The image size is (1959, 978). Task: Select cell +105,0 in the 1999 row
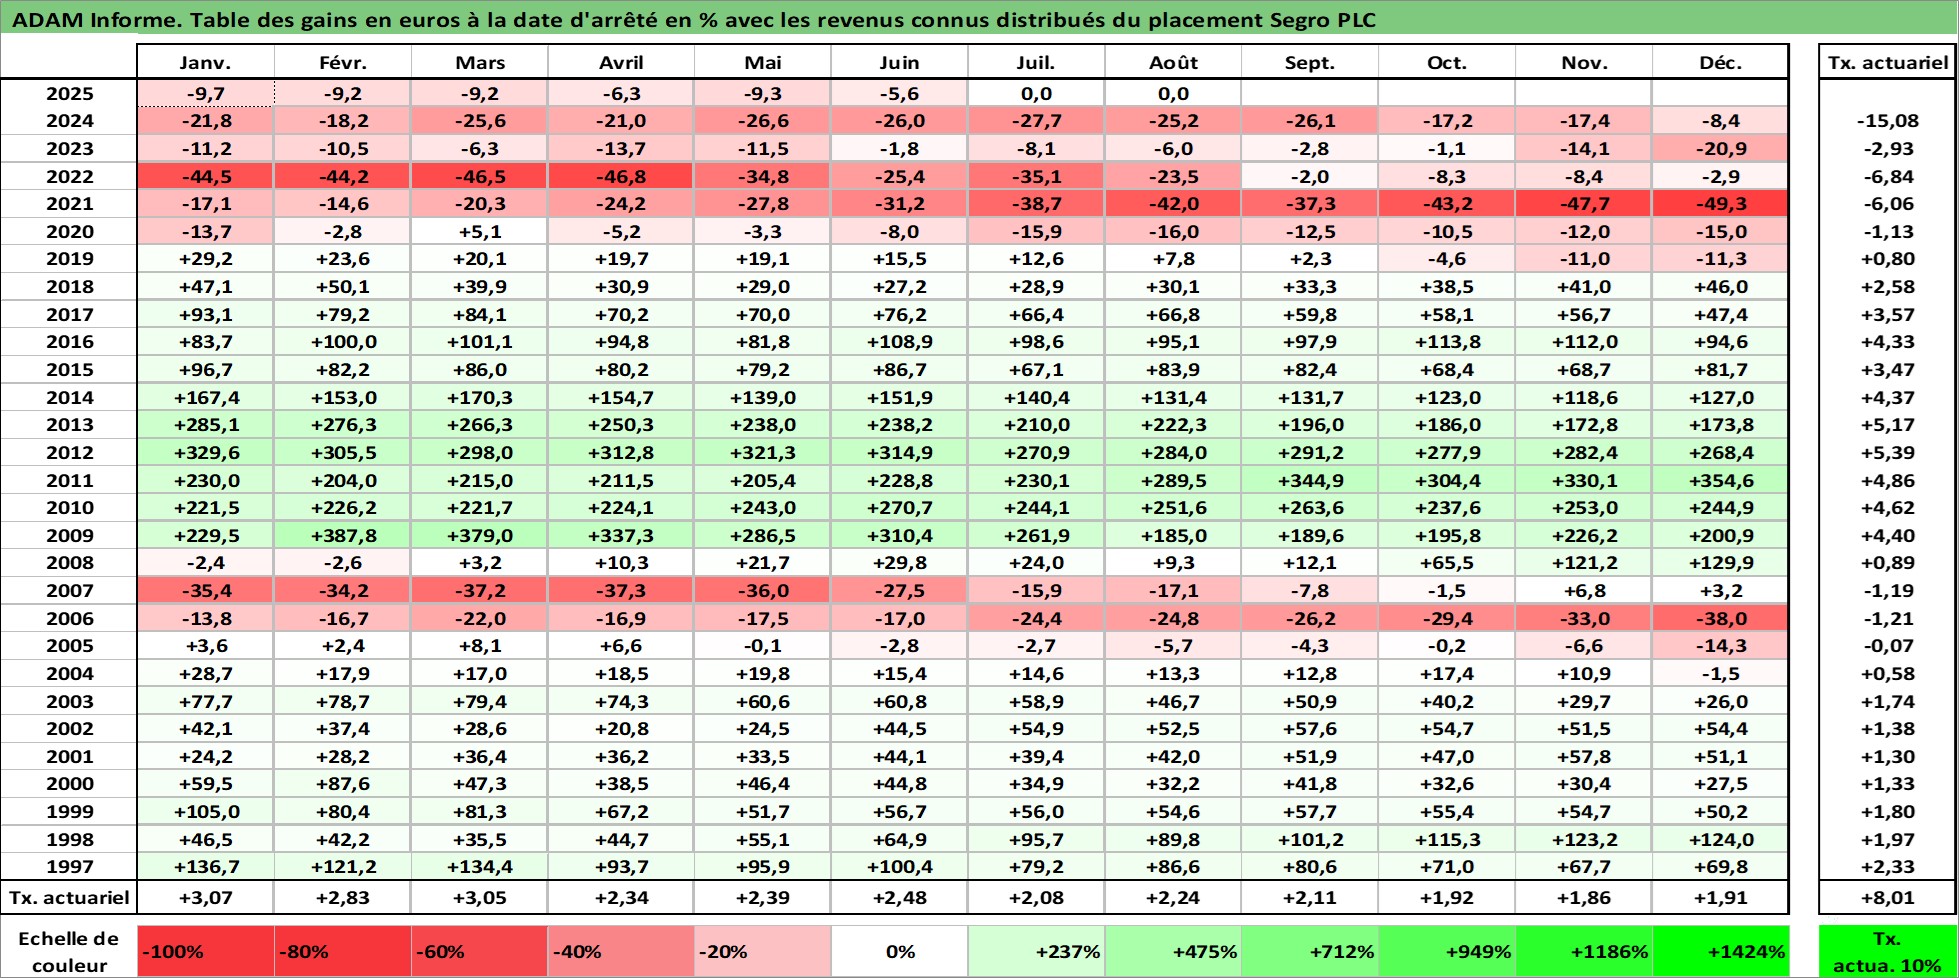coord(205,812)
